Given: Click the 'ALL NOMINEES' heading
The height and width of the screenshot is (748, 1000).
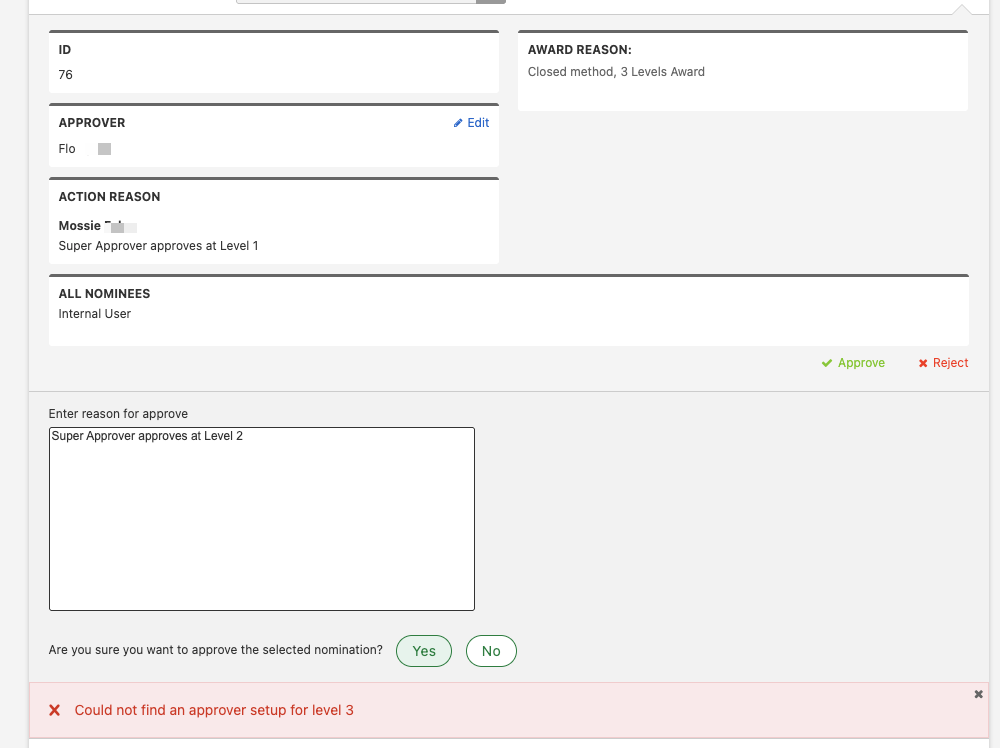Looking at the screenshot, I should 105,294.
